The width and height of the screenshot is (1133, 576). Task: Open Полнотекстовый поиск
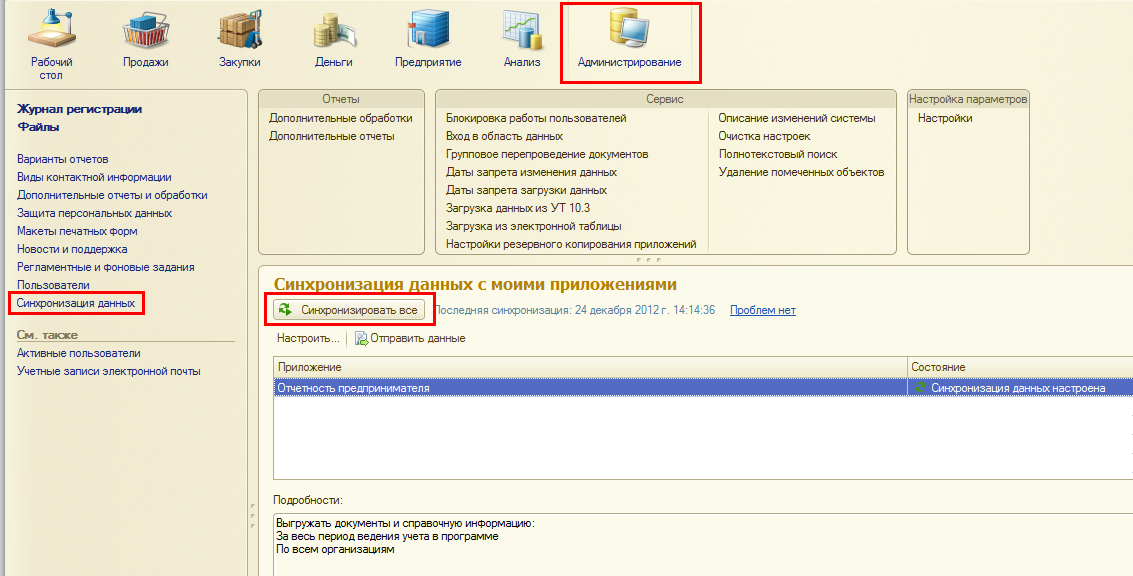(x=778, y=154)
